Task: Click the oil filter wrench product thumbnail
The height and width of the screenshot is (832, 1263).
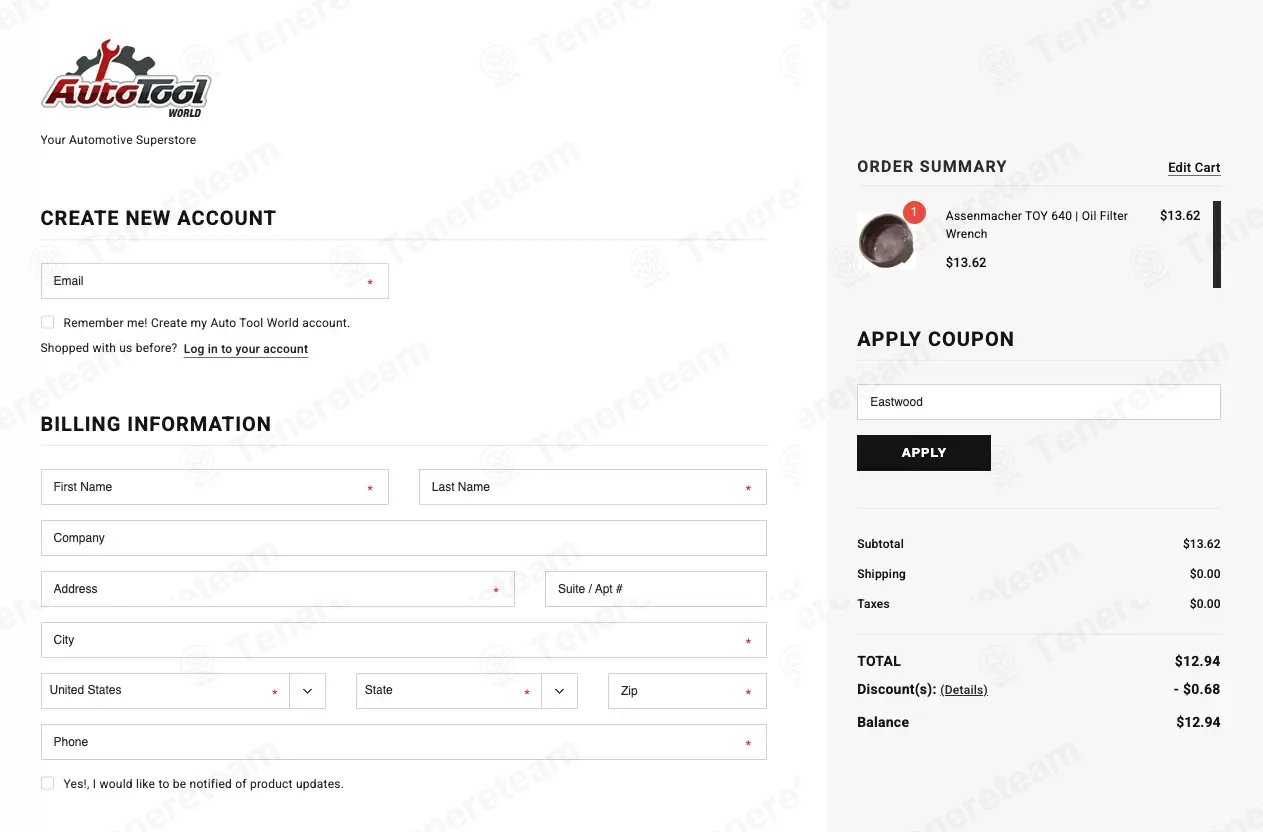Action: 886,240
